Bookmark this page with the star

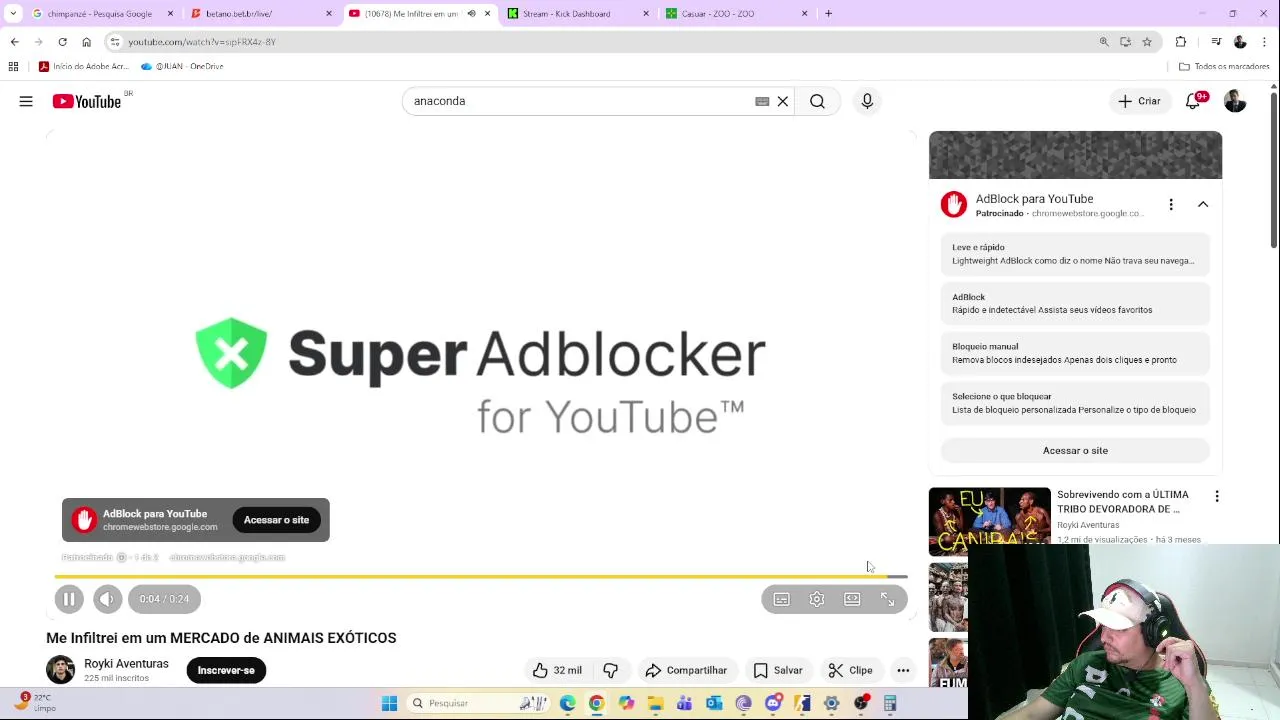pos(1147,42)
